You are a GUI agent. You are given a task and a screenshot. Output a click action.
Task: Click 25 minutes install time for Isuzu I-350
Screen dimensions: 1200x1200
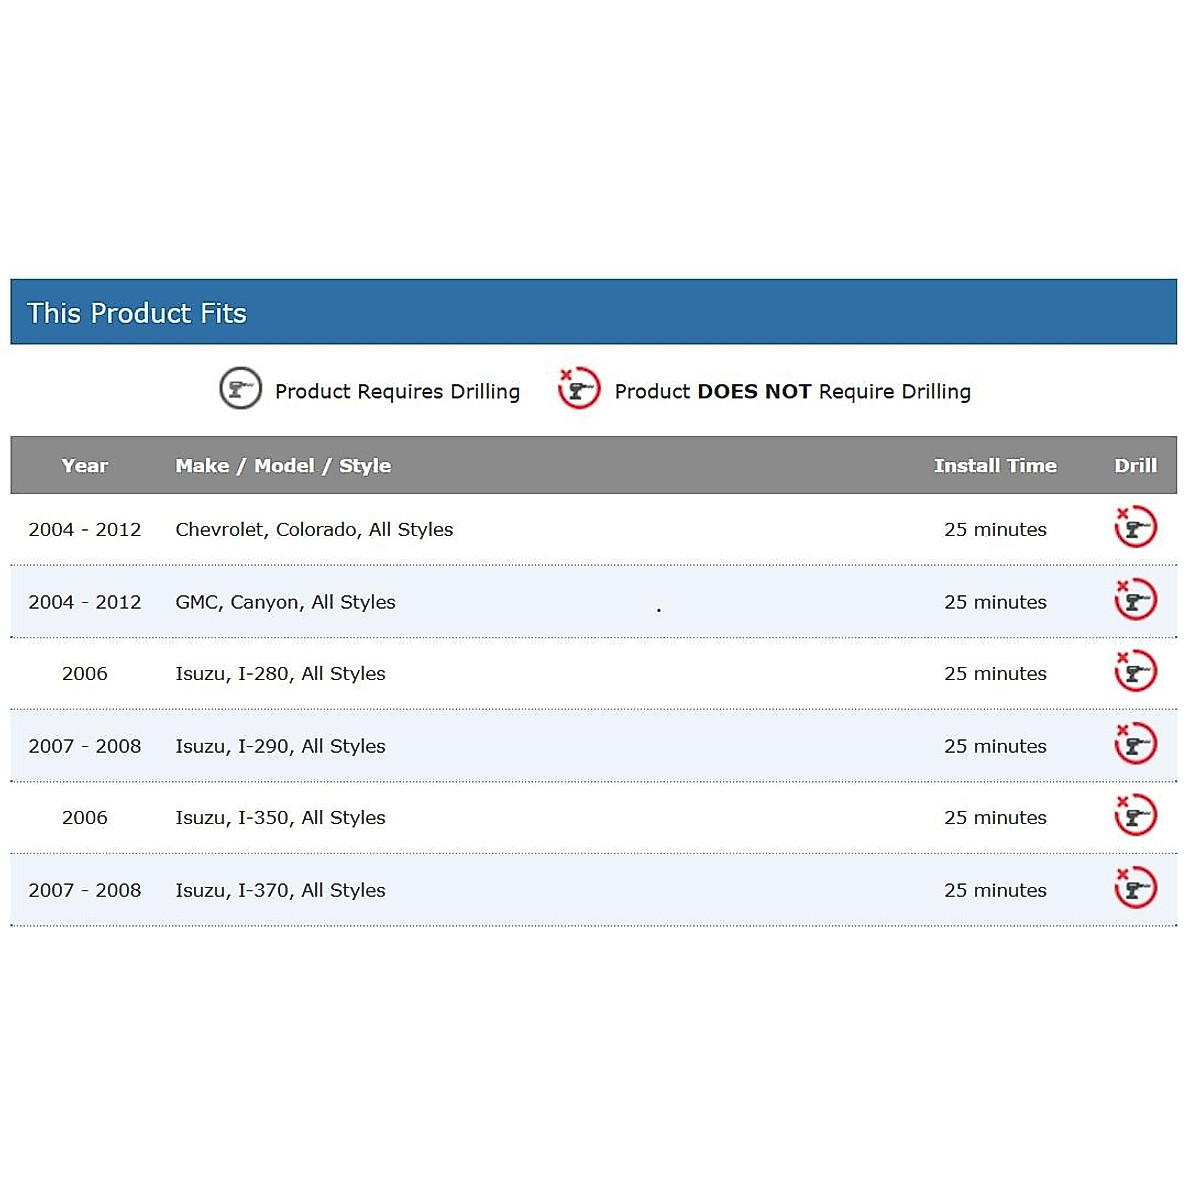point(995,818)
